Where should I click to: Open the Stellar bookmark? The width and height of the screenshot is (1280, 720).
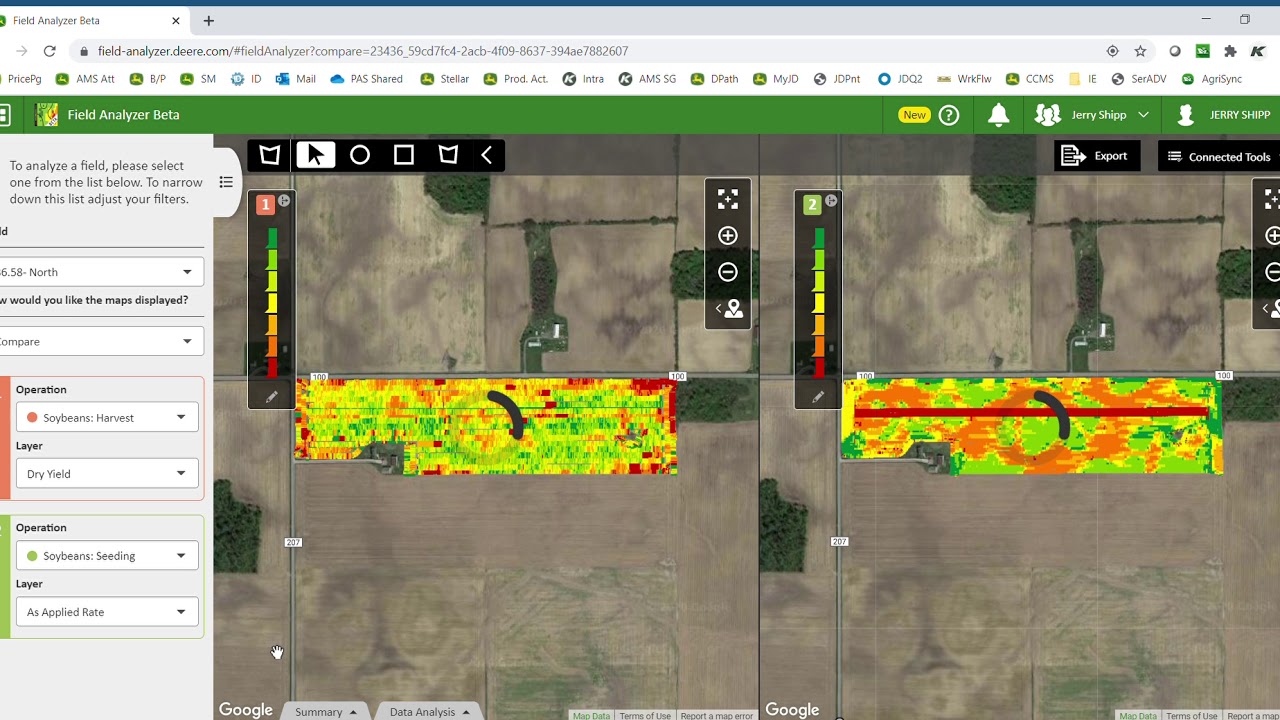coord(445,79)
